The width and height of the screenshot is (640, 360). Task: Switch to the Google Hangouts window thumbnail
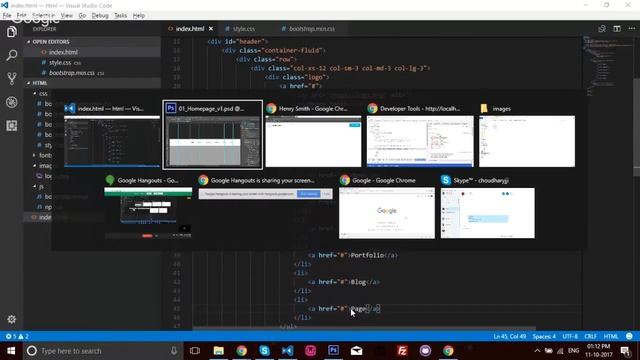(x=148, y=207)
